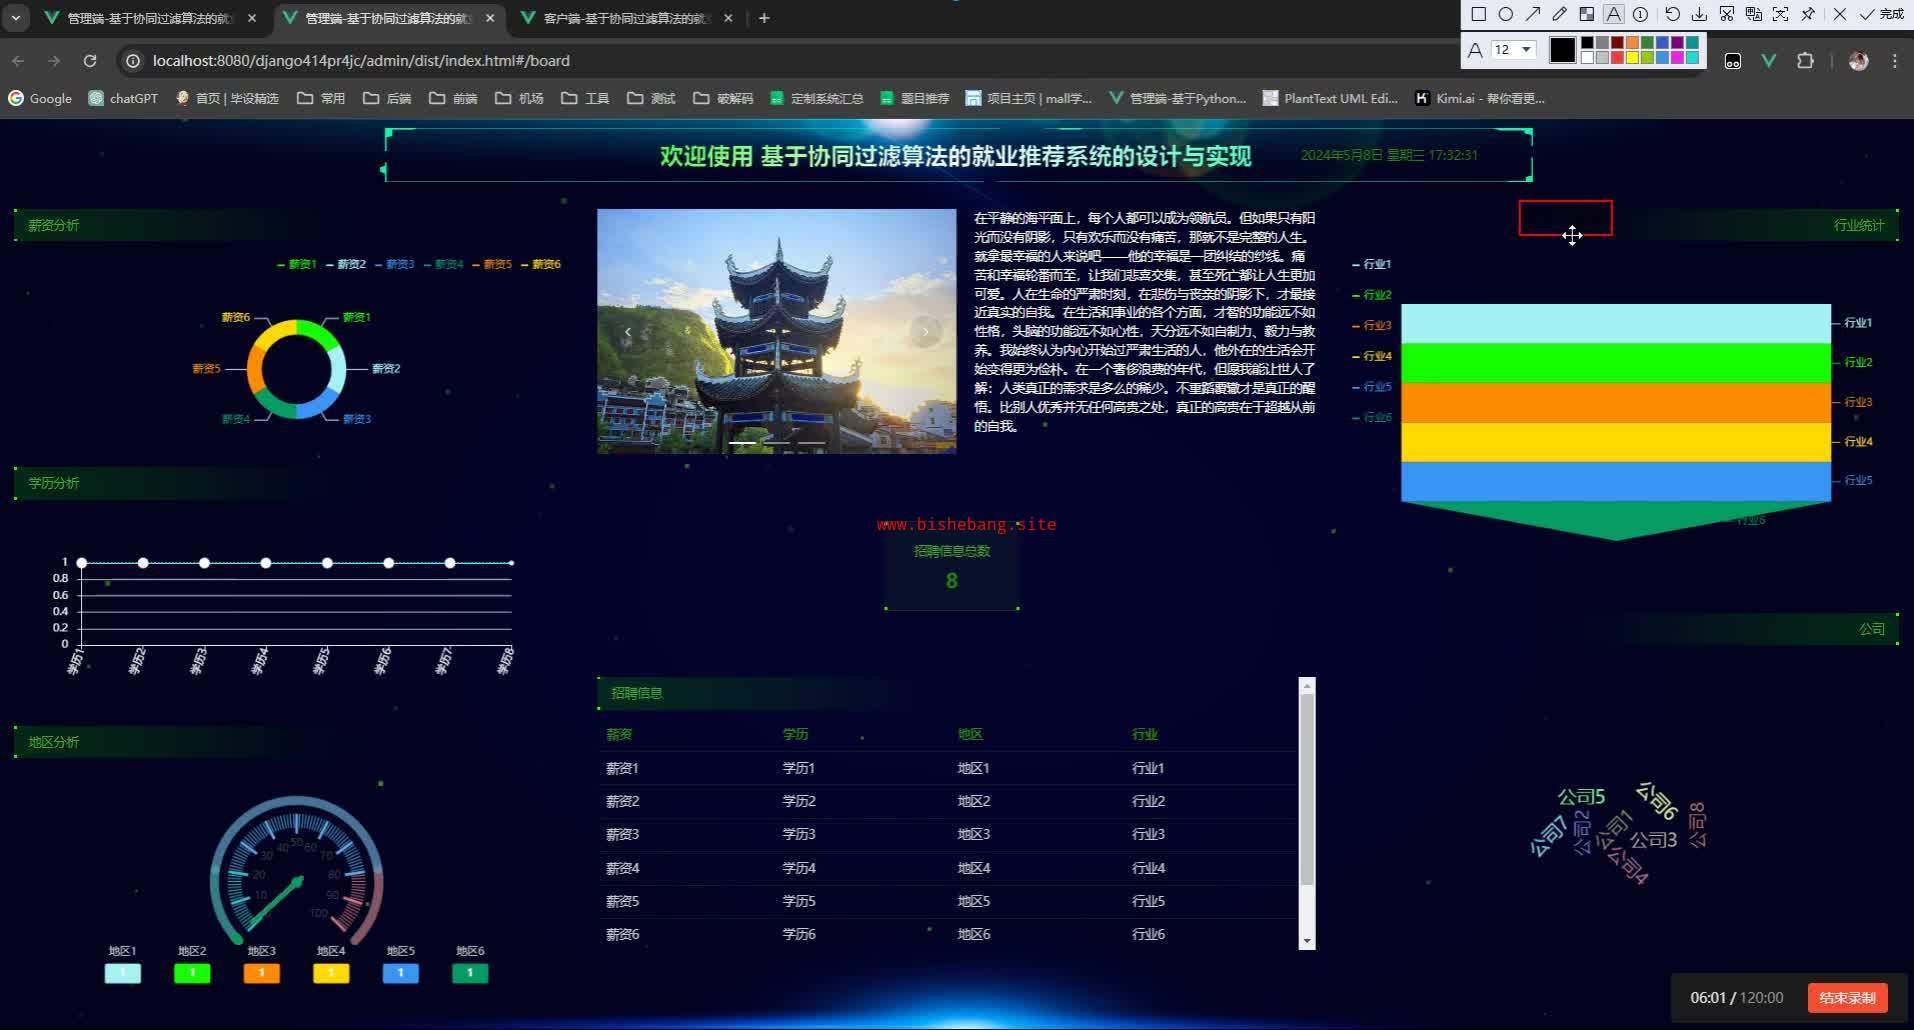Click the 结束录制 button

[x=1846, y=997]
